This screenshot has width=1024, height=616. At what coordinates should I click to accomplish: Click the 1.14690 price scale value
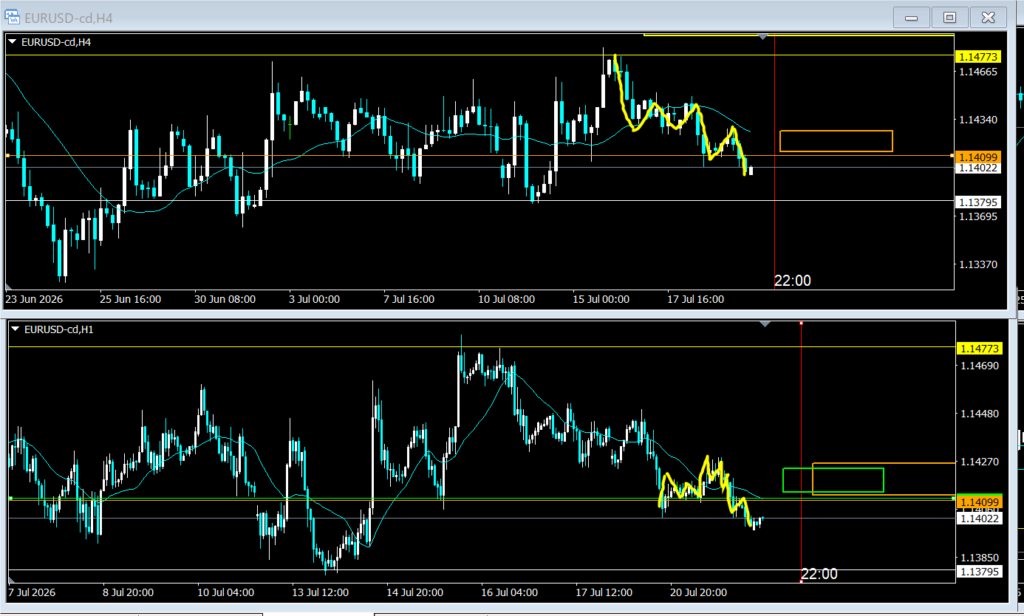980,366
